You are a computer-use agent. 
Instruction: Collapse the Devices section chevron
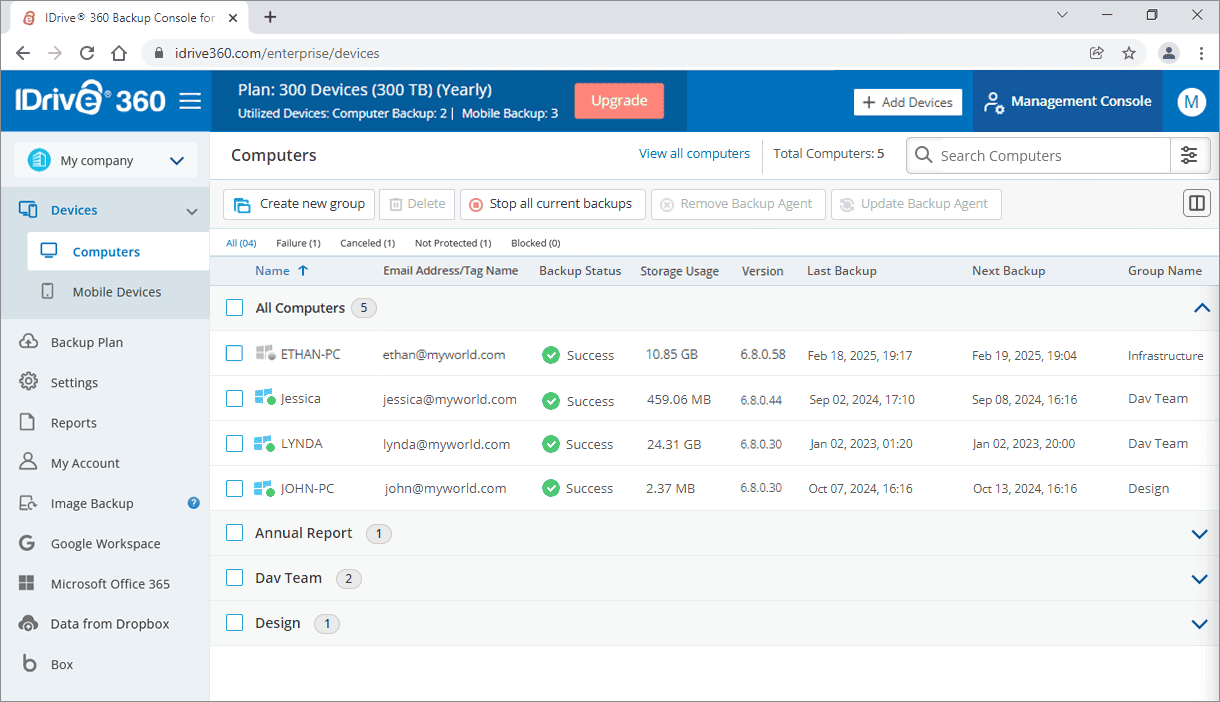coord(192,211)
